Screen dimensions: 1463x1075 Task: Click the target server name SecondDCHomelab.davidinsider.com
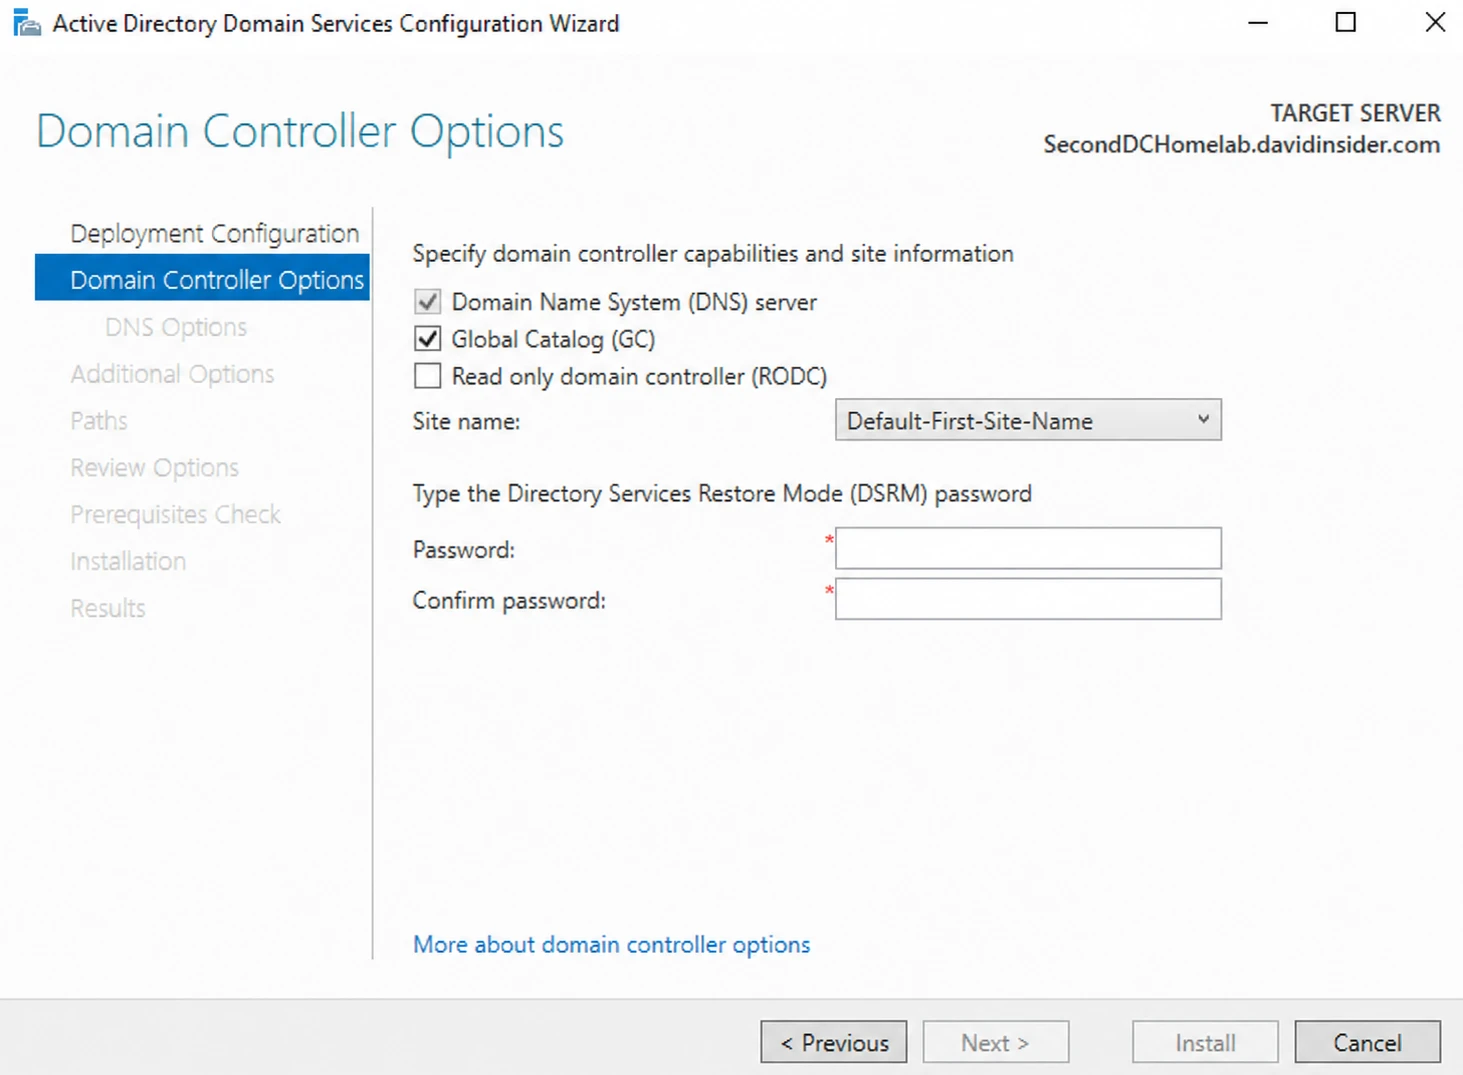tap(1242, 145)
